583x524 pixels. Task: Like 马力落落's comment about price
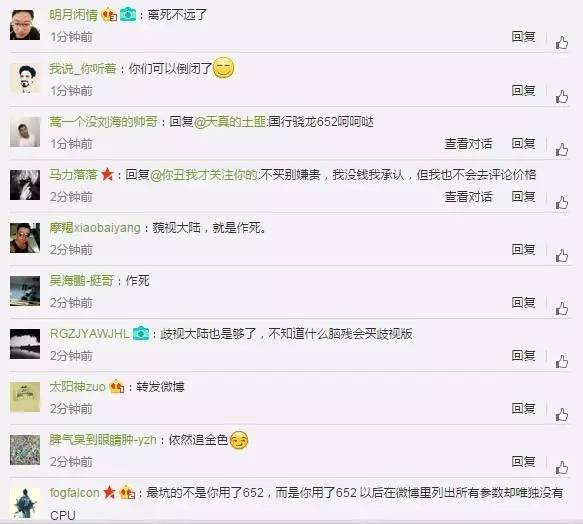562,203
